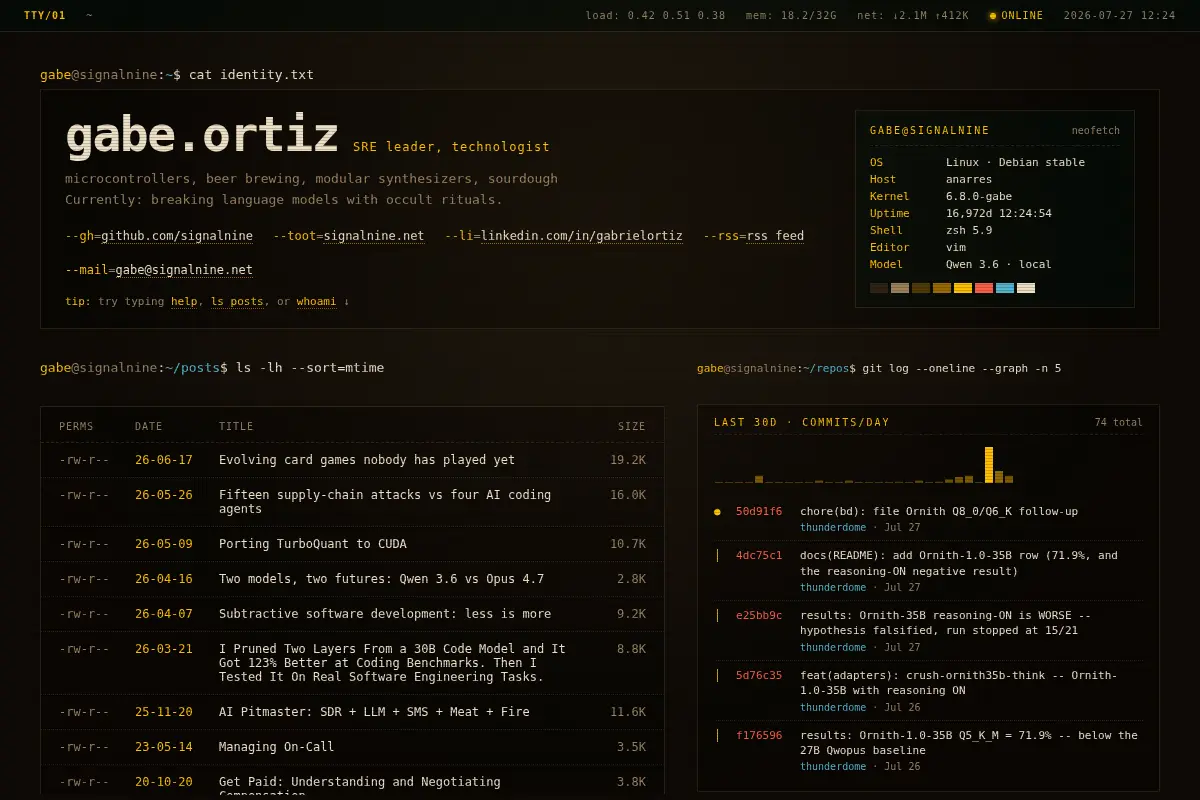This screenshot has height=800, width=1200.
Task: Click the Uptime value 16,972d 12:24:54
Action: click(999, 214)
